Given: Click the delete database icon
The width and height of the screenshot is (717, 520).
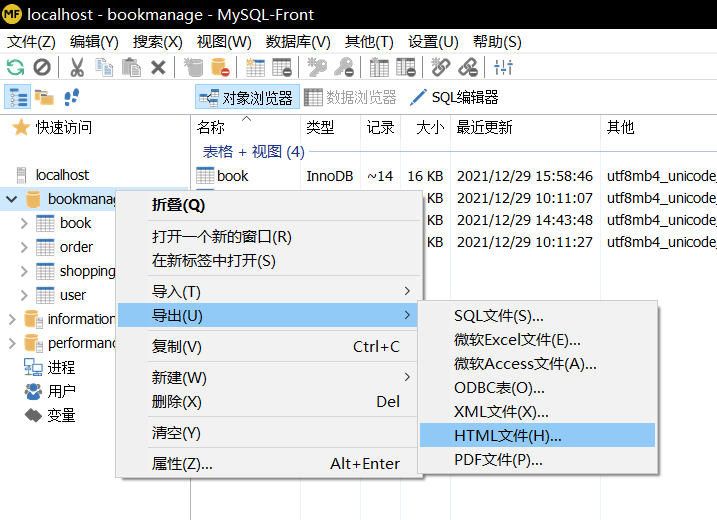Looking at the screenshot, I should 220,68.
